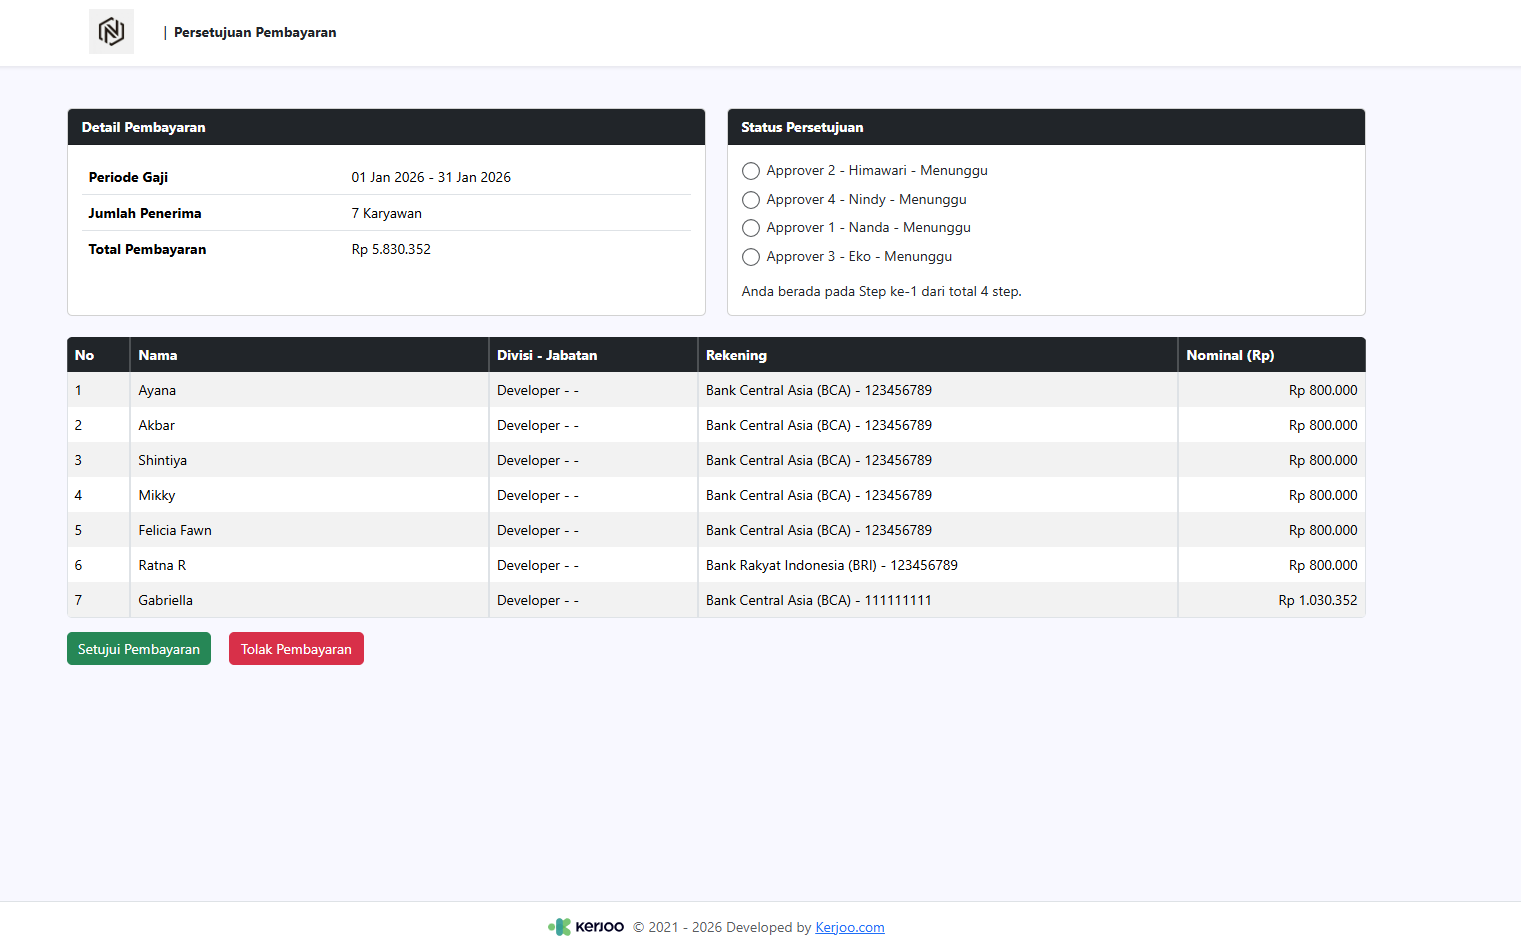Click the Nama column header
This screenshot has width=1521, height=951.
(158, 355)
